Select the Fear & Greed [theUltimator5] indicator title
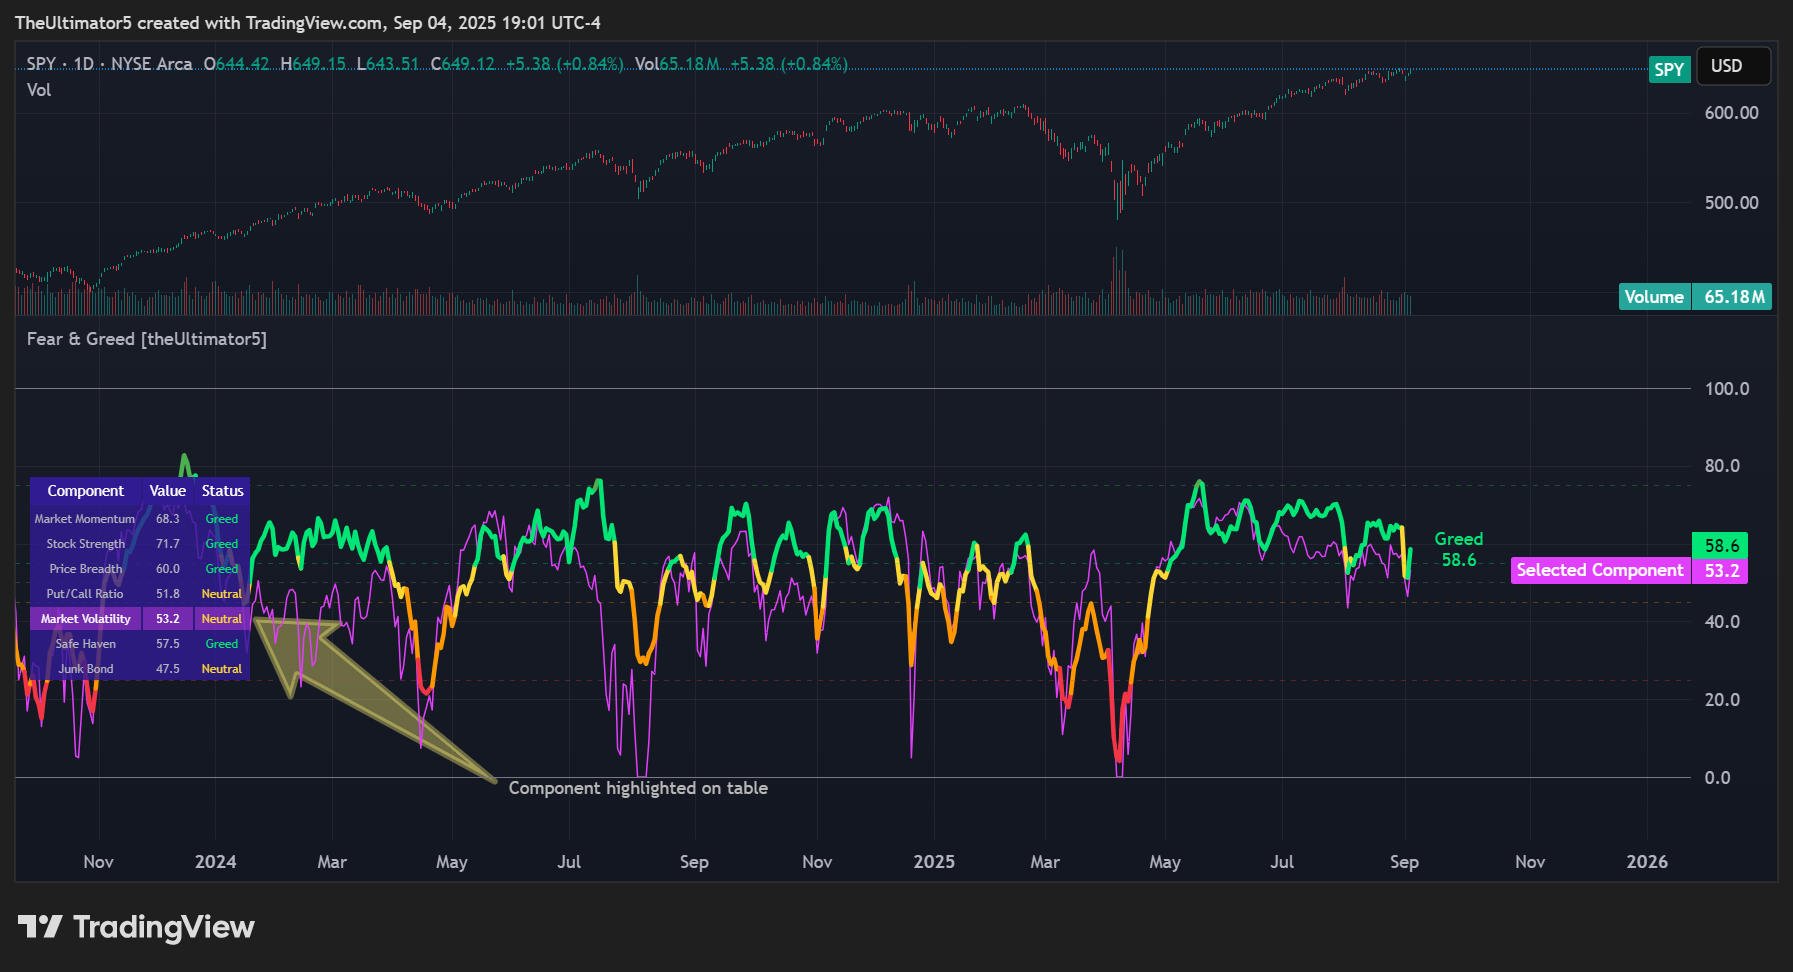 [x=147, y=339]
